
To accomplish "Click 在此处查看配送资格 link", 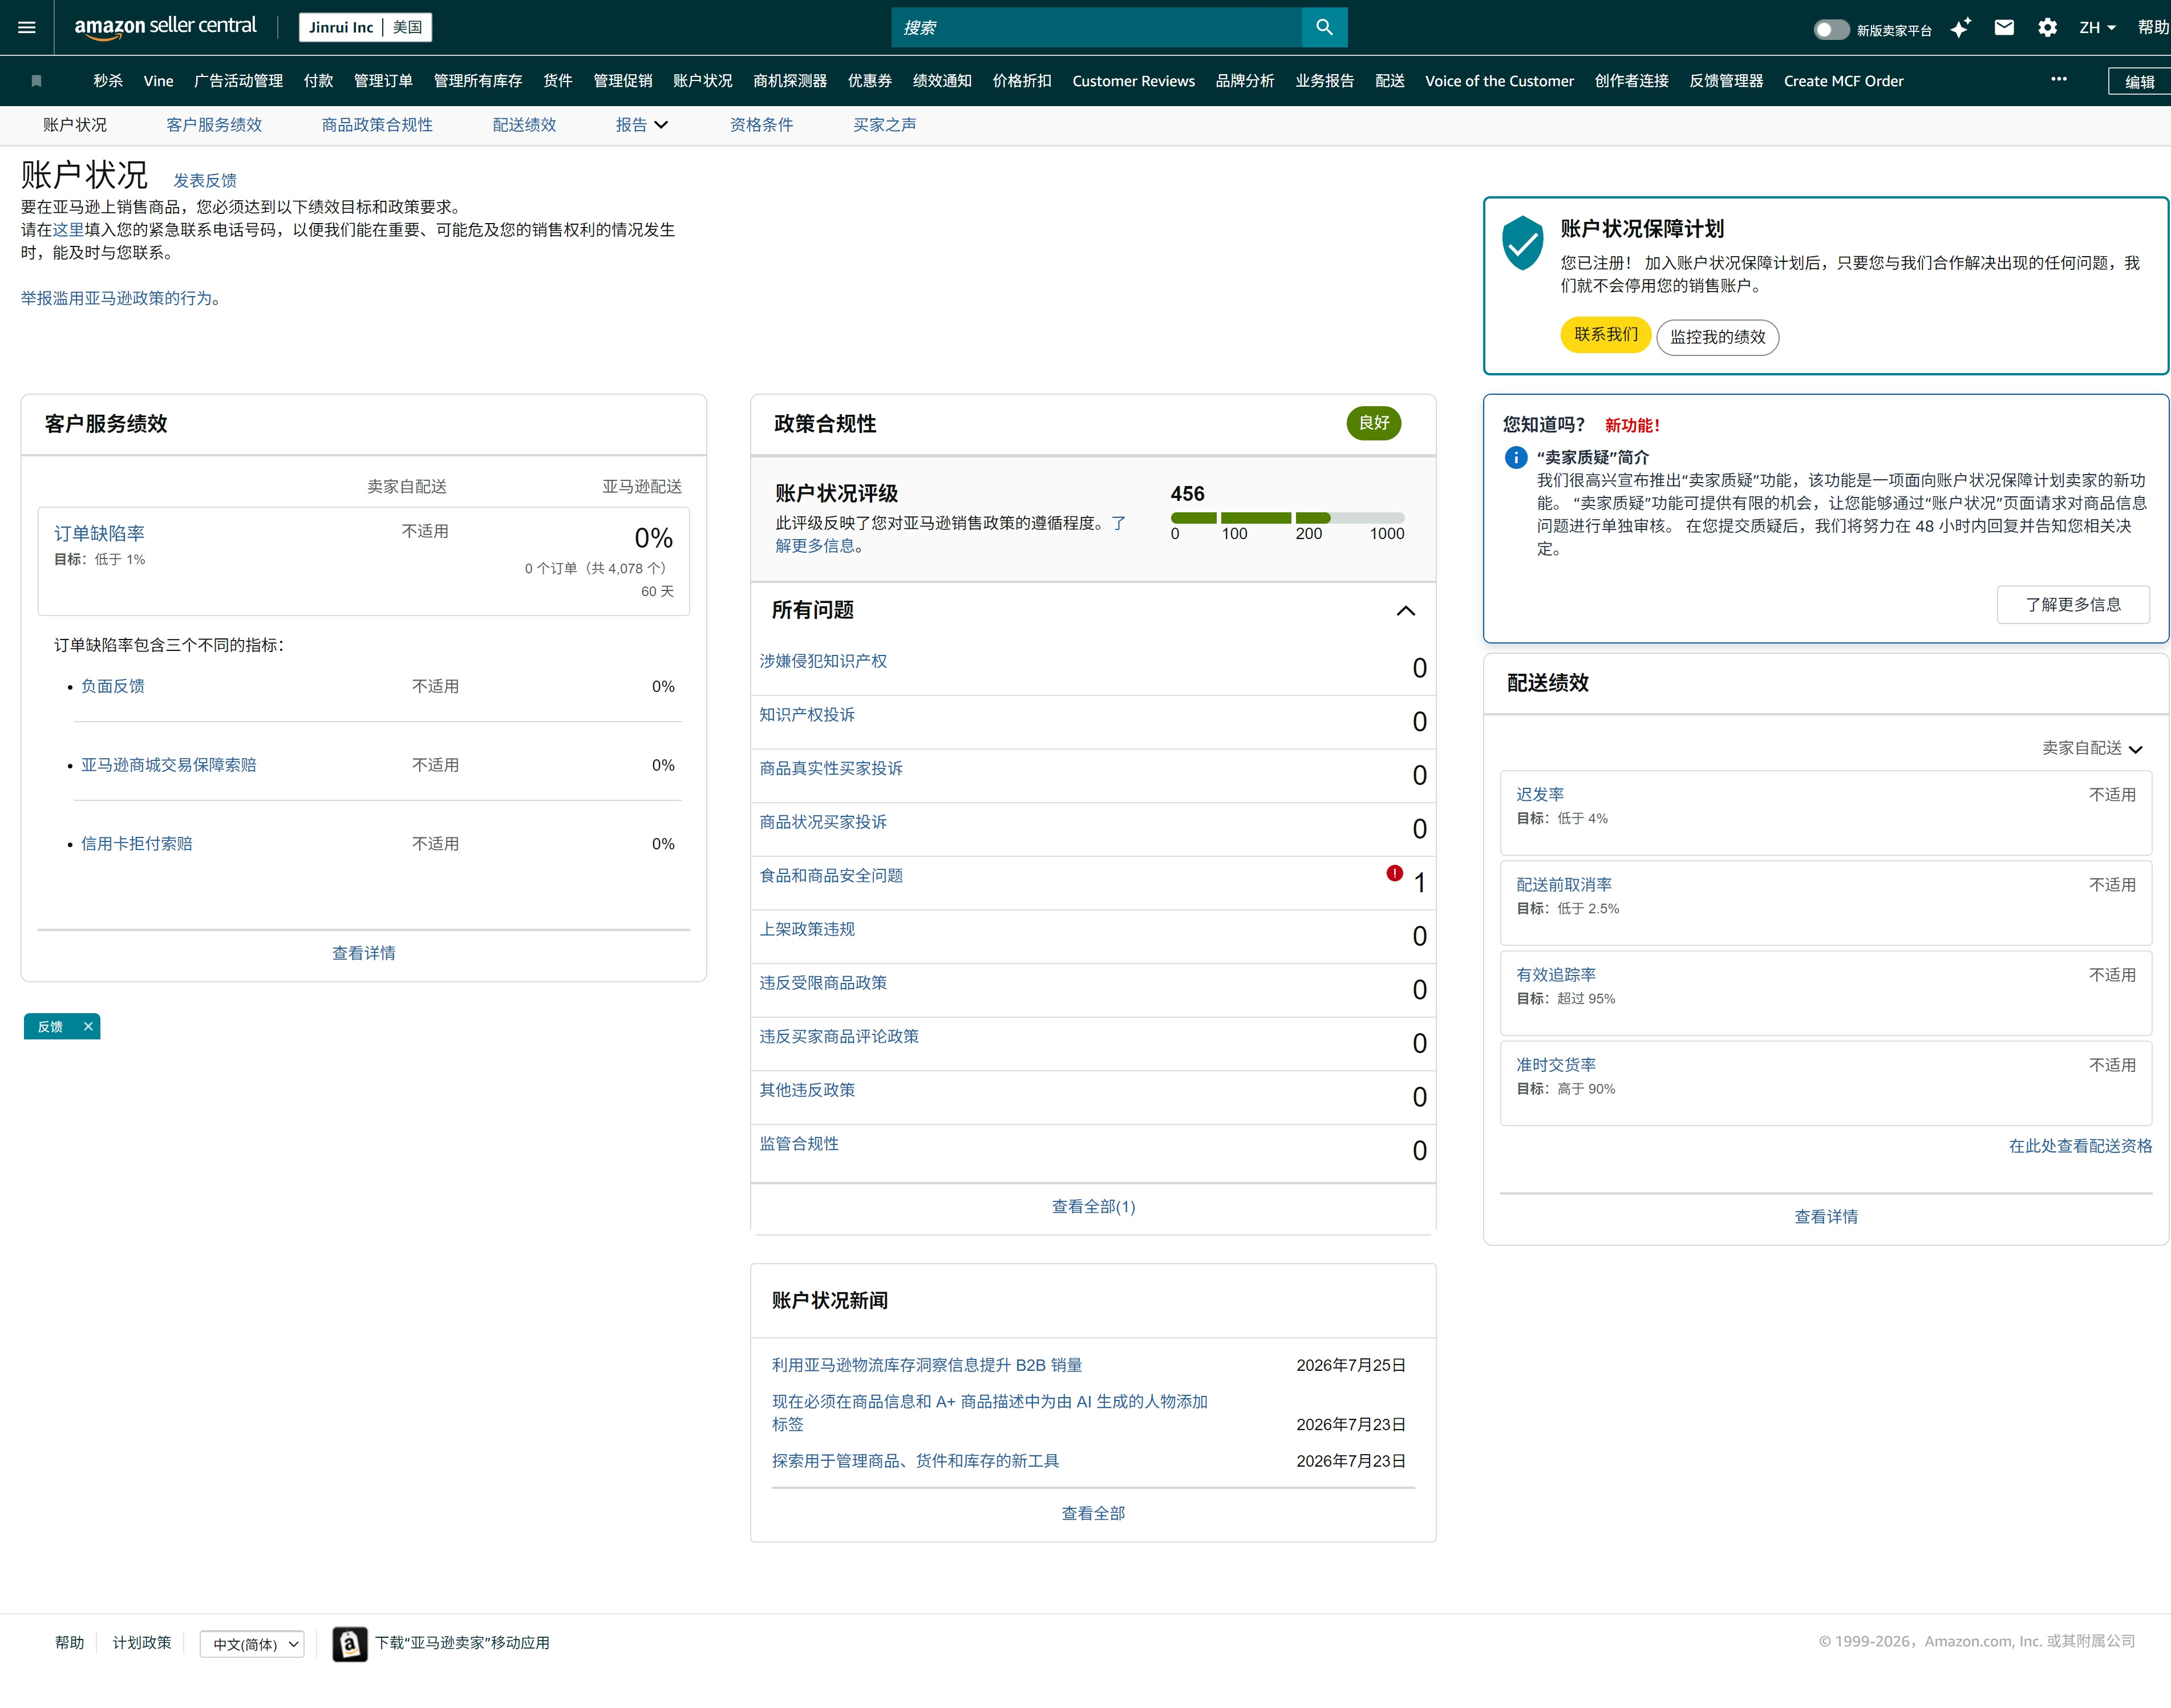I will click(2080, 1146).
